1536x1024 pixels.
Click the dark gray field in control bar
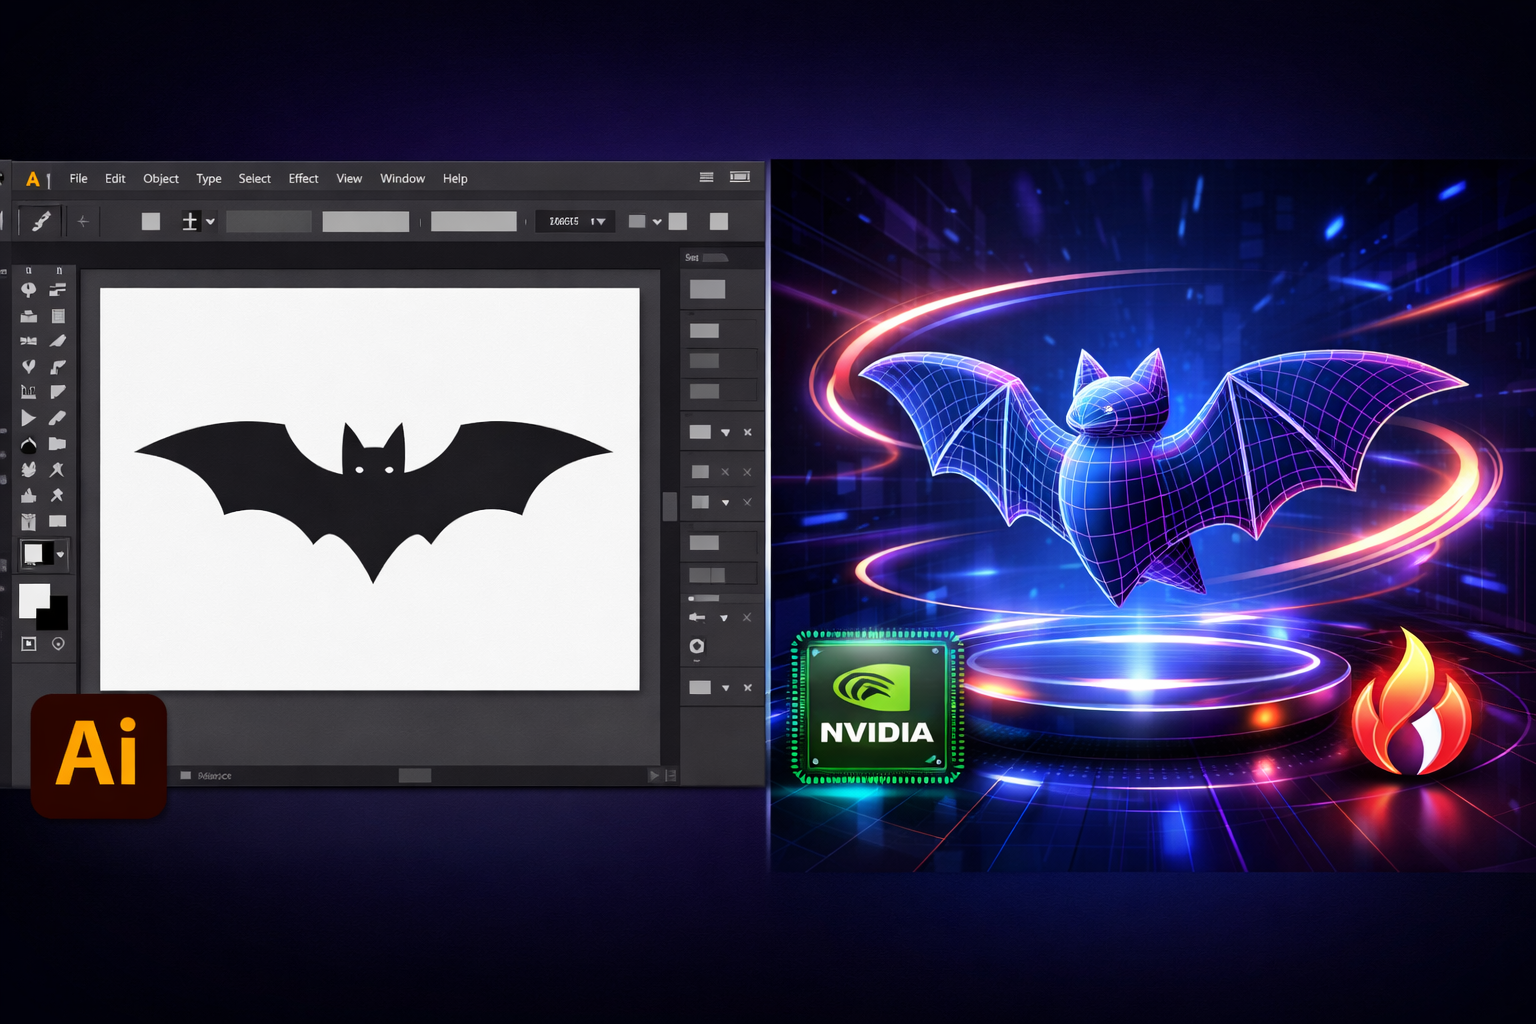coord(269,221)
